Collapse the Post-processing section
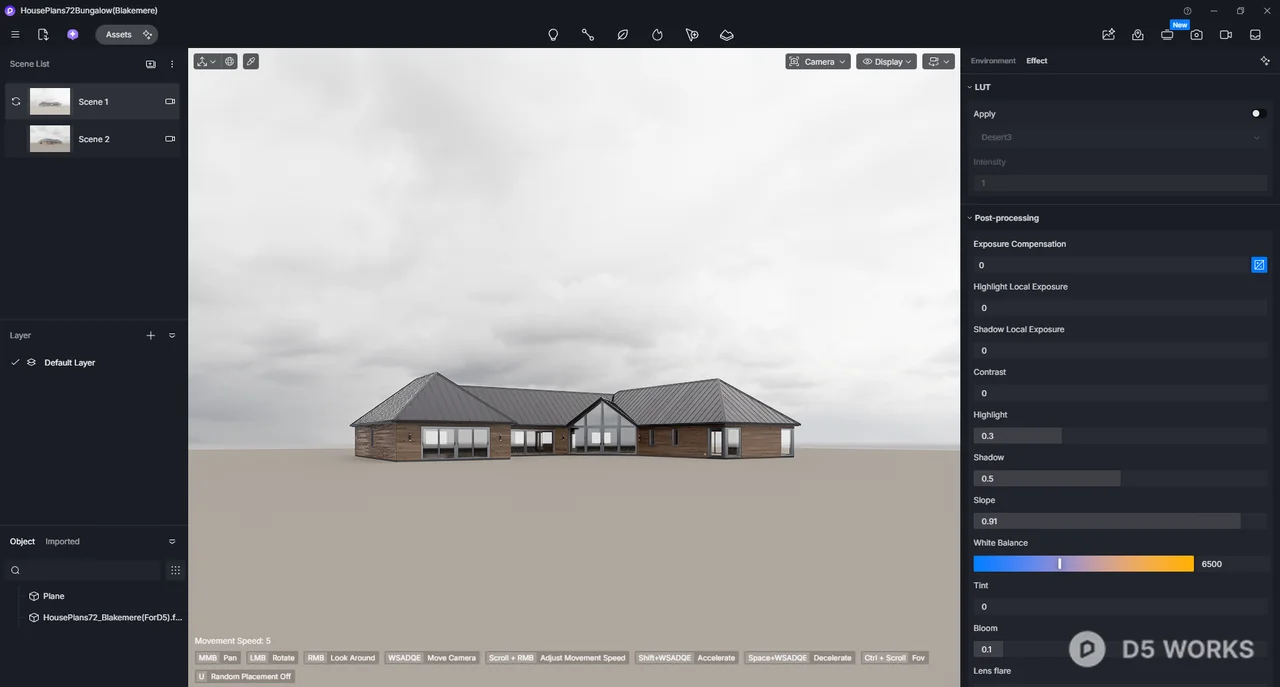This screenshot has height=687, width=1280. [x=970, y=218]
